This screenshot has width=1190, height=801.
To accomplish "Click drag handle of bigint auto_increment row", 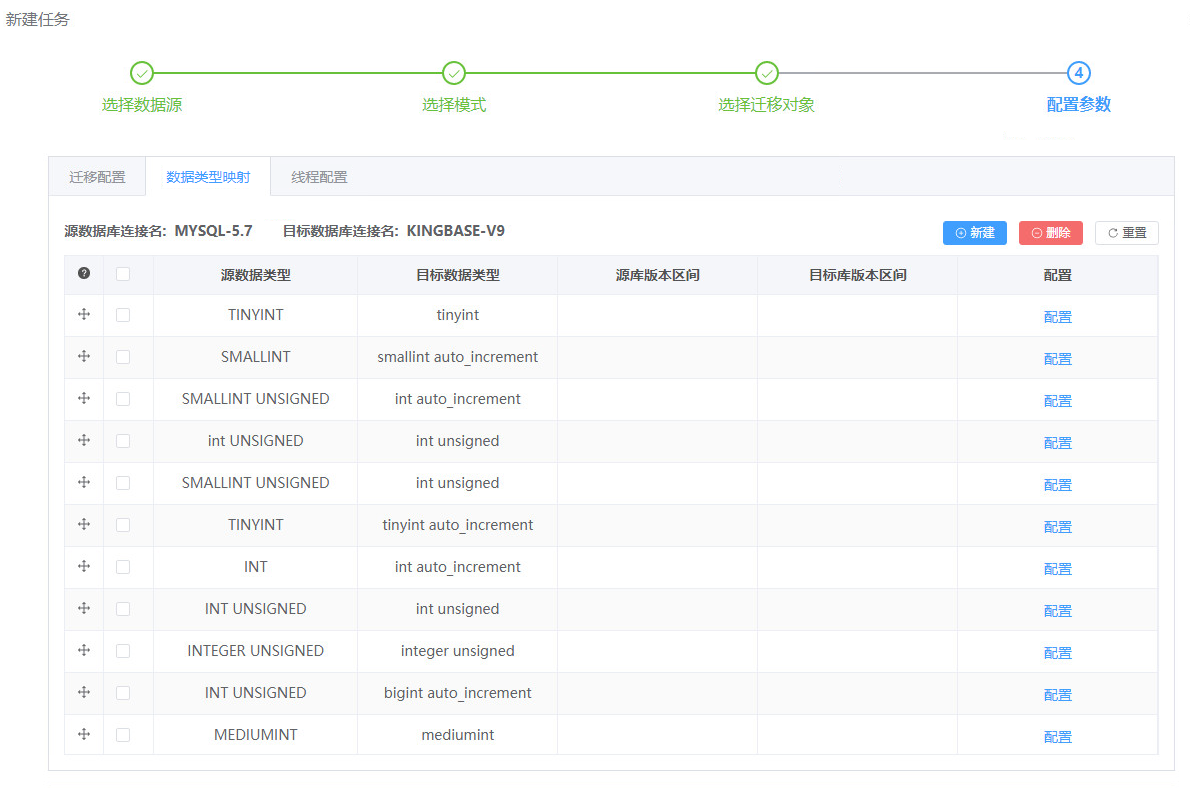I will (x=84, y=692).
